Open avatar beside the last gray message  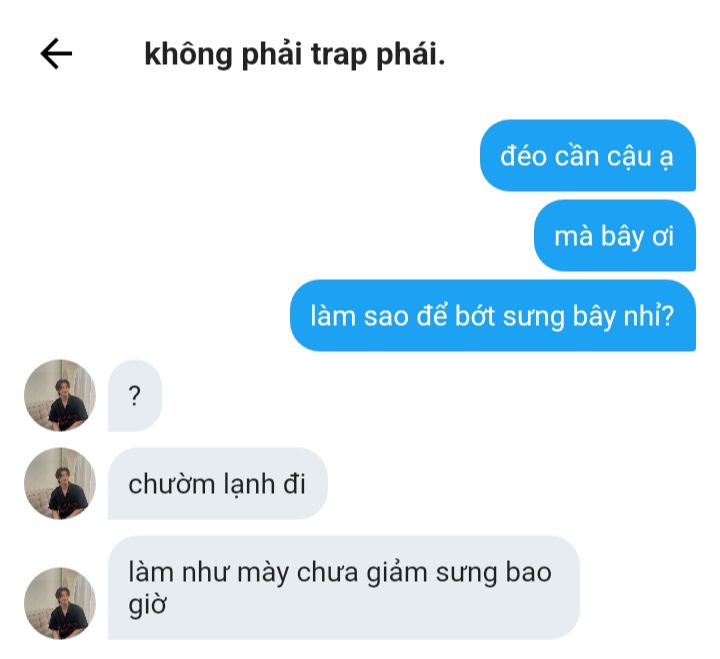click(60, 603)
